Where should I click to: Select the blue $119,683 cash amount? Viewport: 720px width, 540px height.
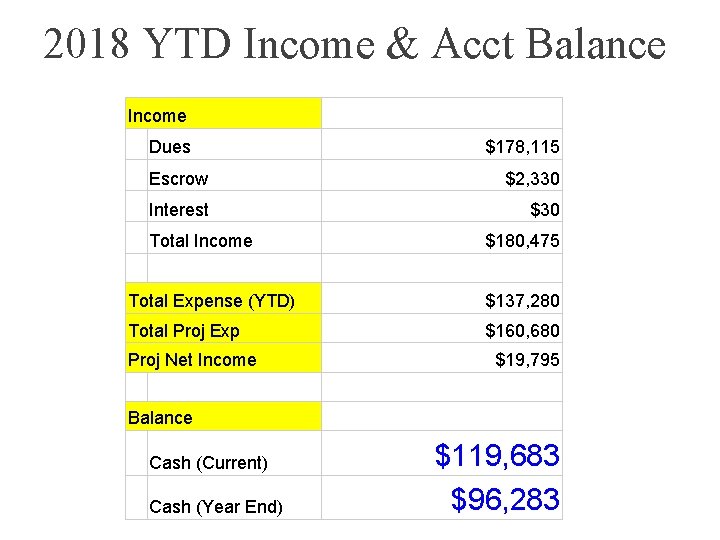click(497, 457)
